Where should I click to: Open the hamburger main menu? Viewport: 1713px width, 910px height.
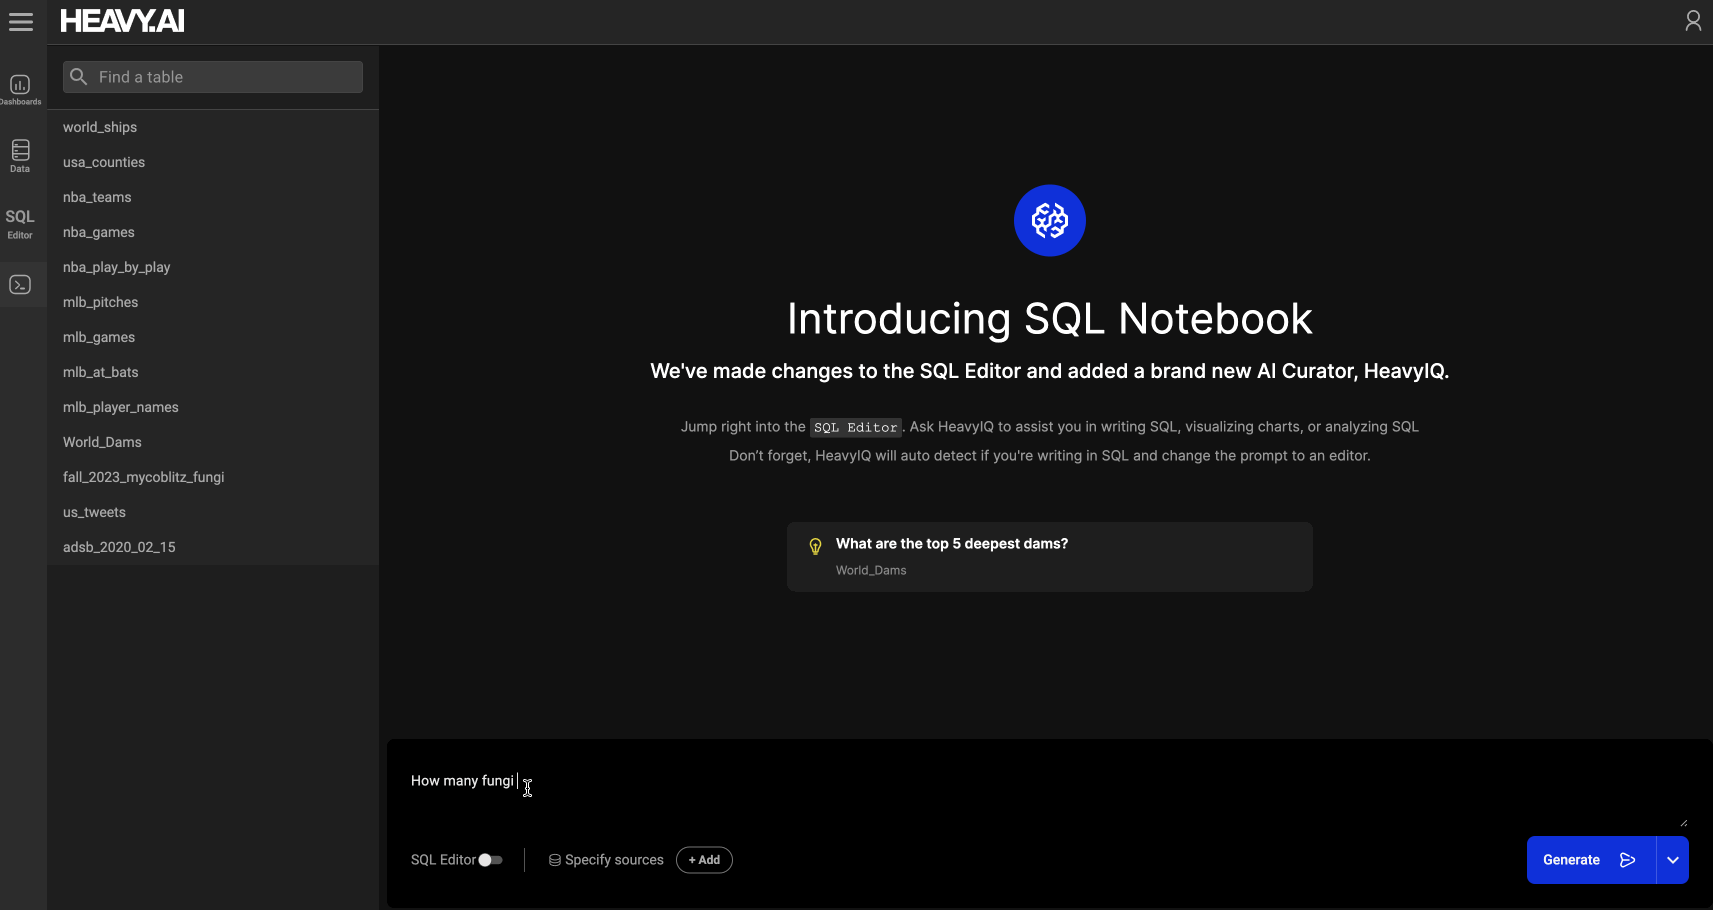(x=21, y=22)
